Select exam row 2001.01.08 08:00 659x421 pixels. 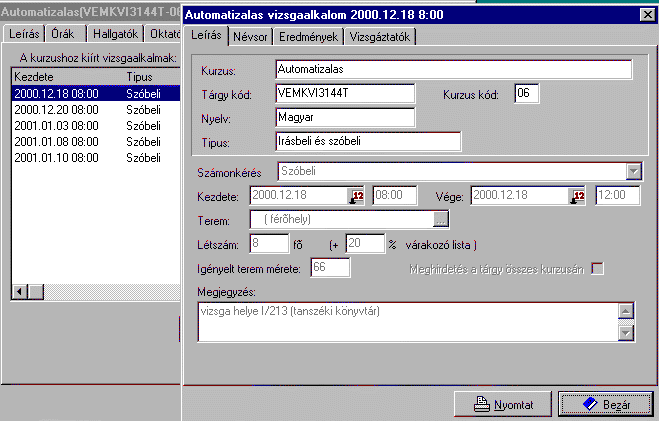pyautogui.click(x=96, y=142)
